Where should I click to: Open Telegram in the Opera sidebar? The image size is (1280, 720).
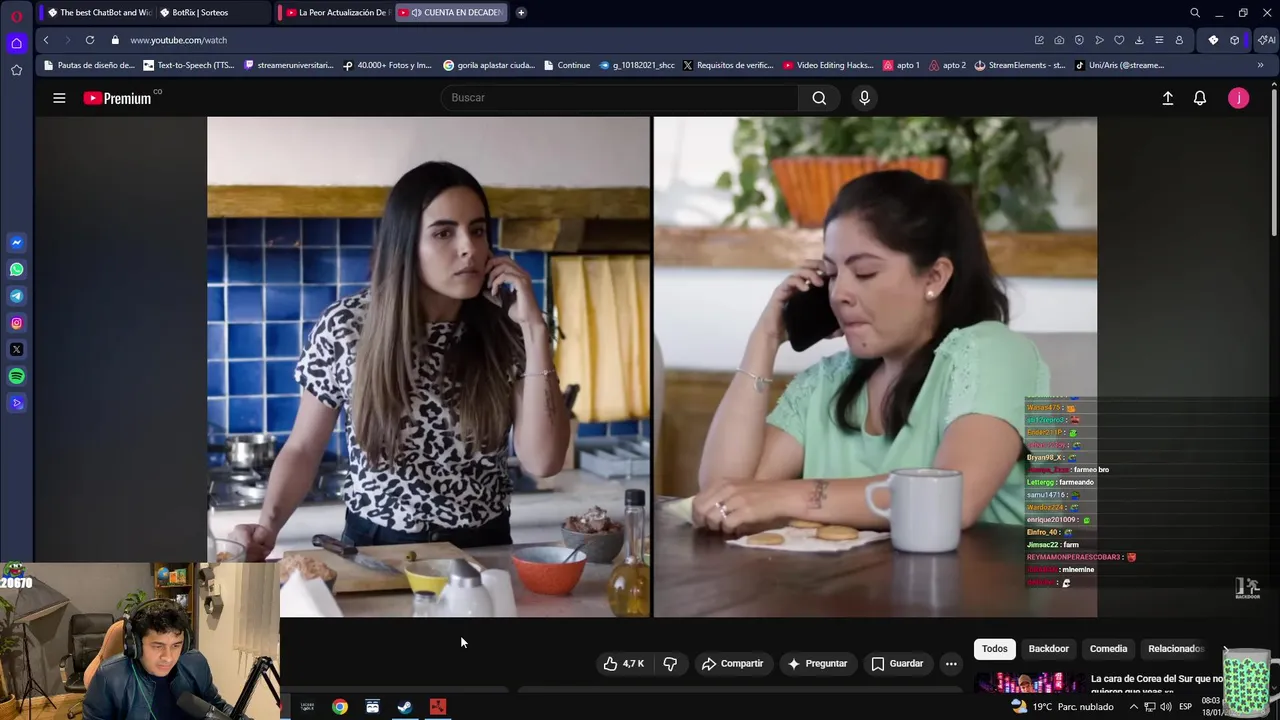(16, 296)
